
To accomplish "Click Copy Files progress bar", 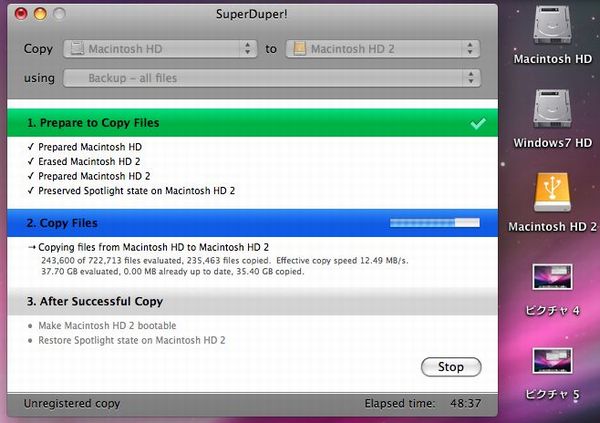I will tap(435, 222).
